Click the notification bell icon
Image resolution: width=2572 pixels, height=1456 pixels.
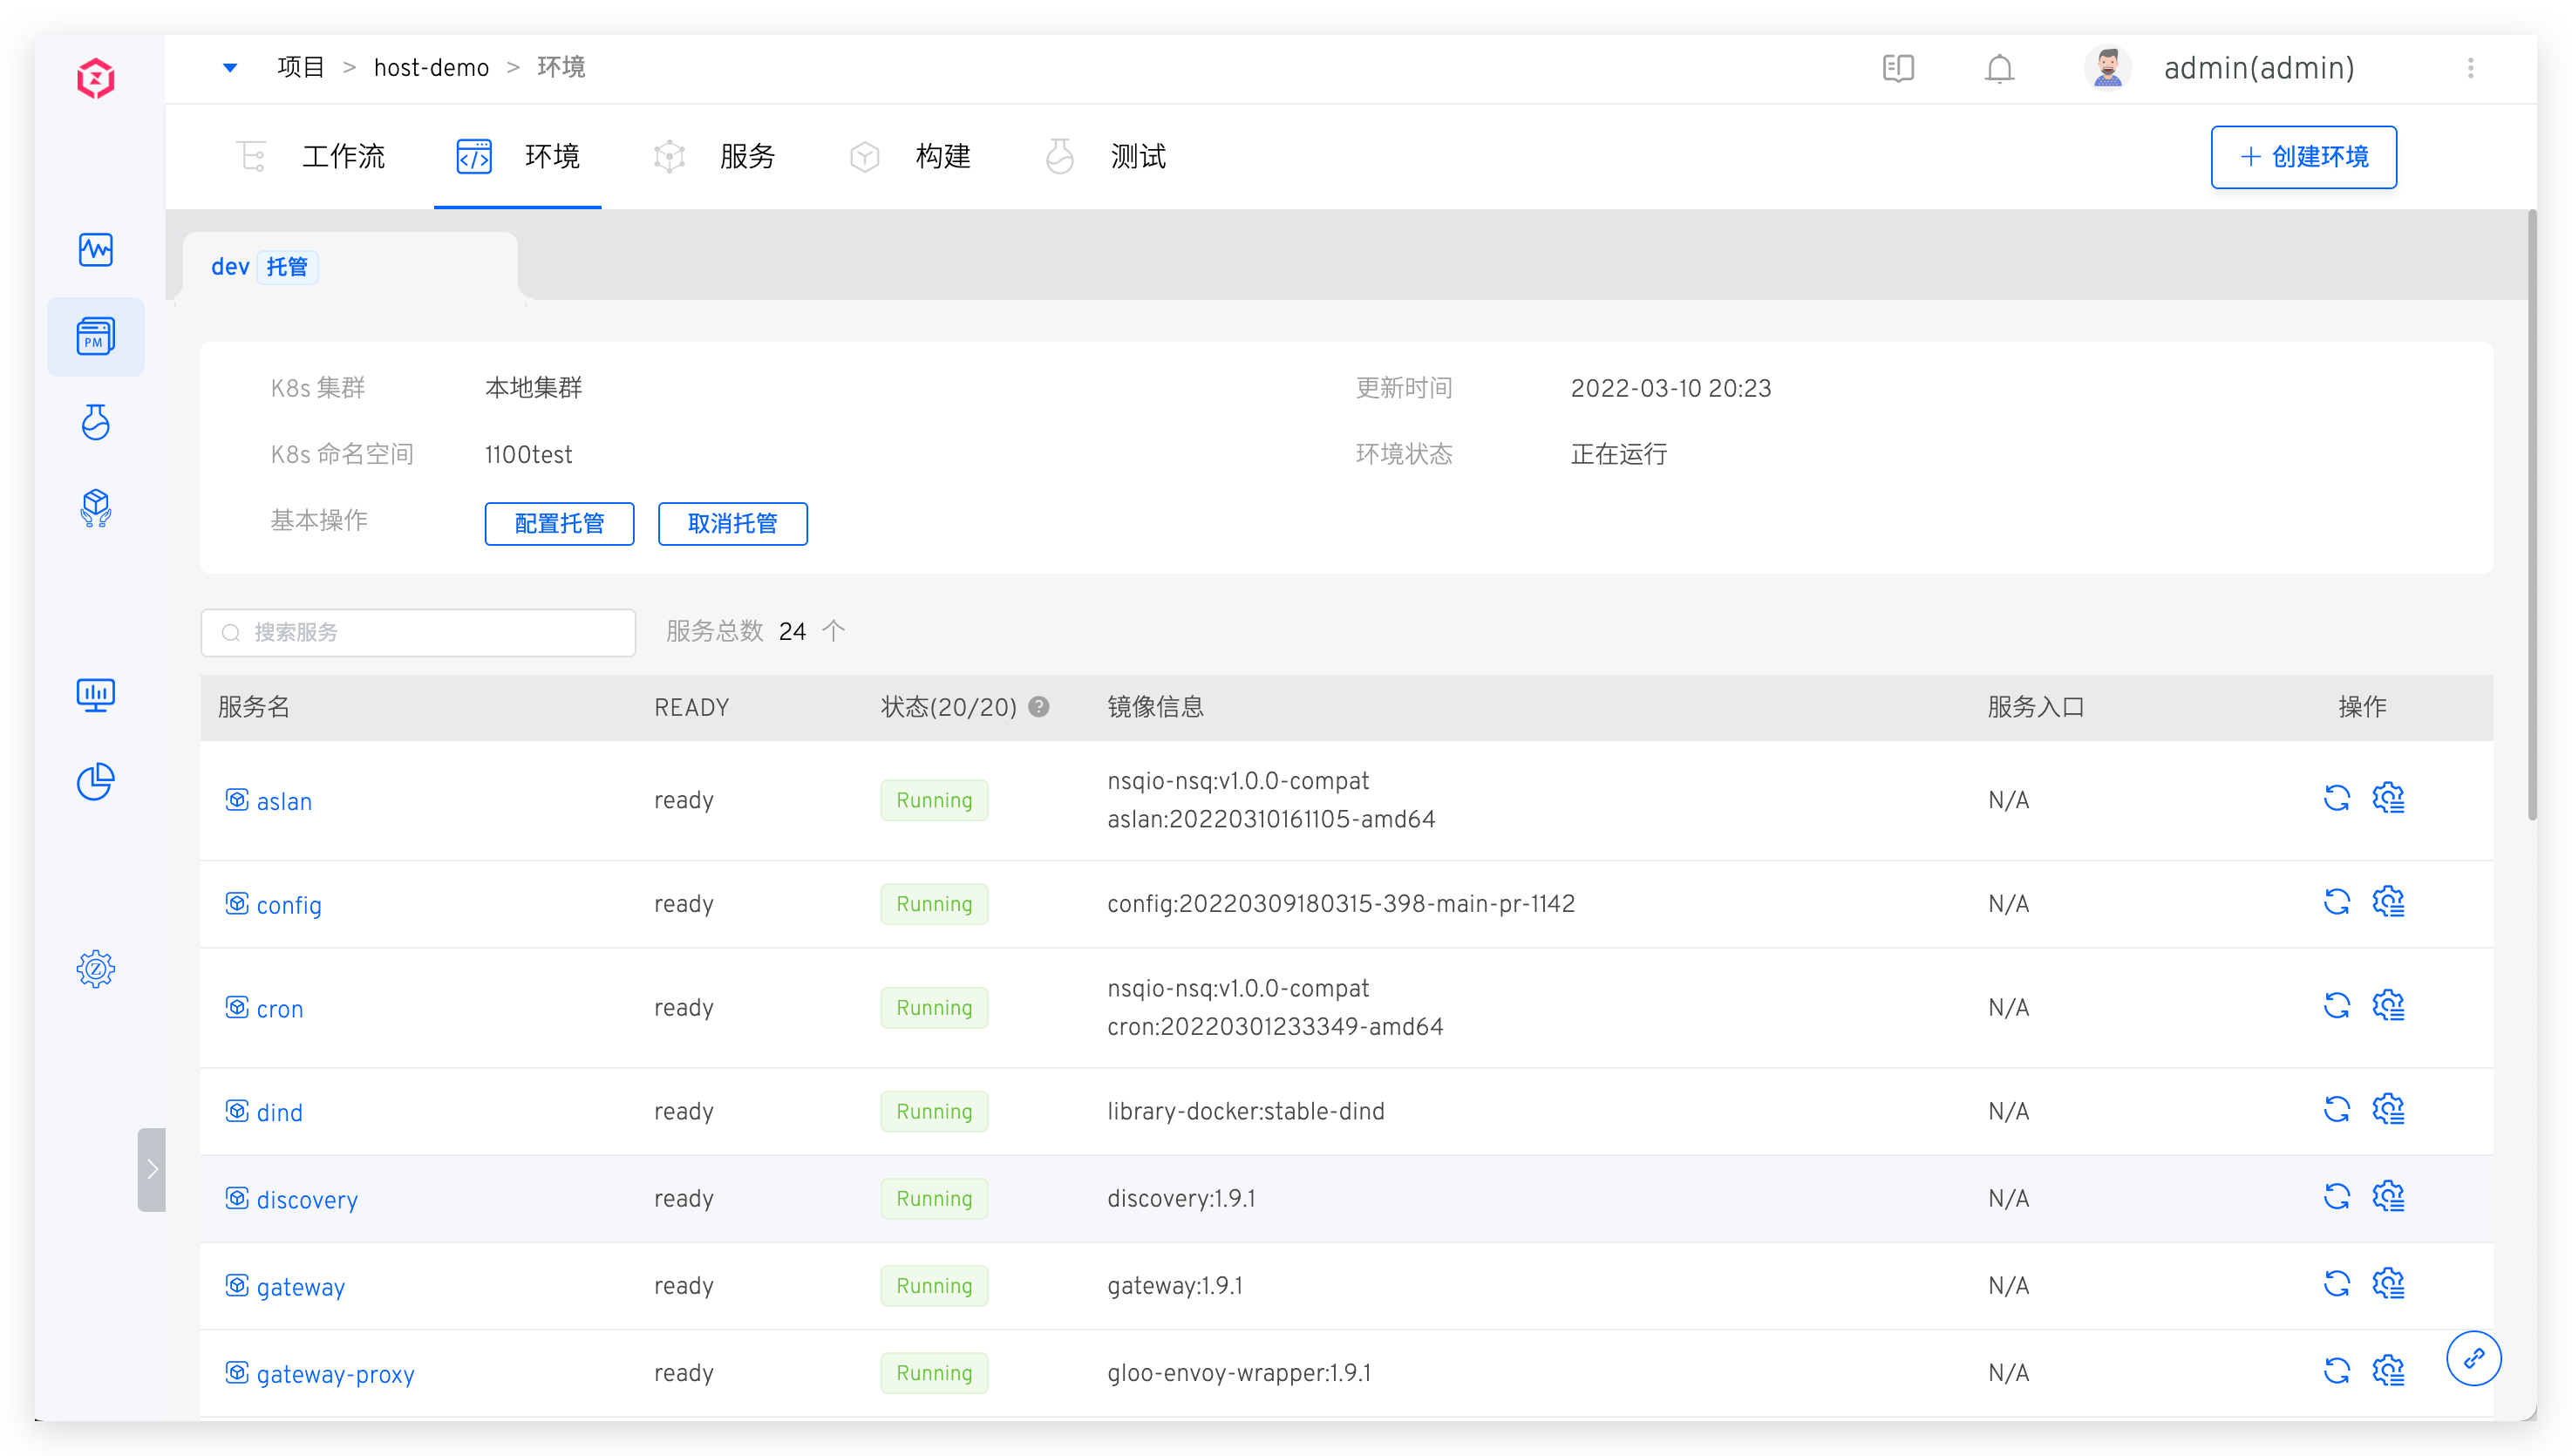click(1999, 68)
